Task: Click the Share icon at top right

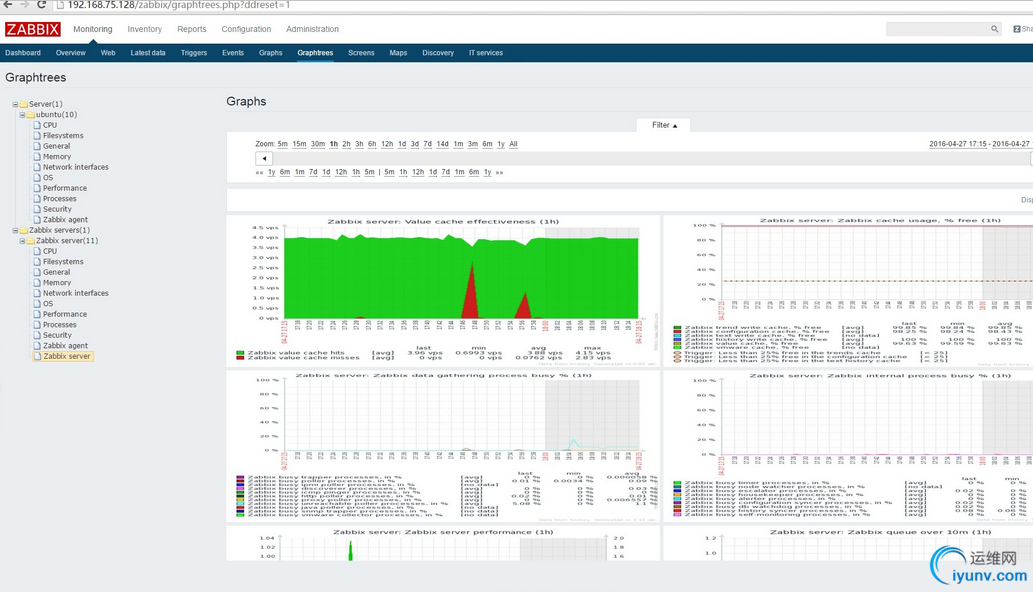Action: [x=1024, y=30]
